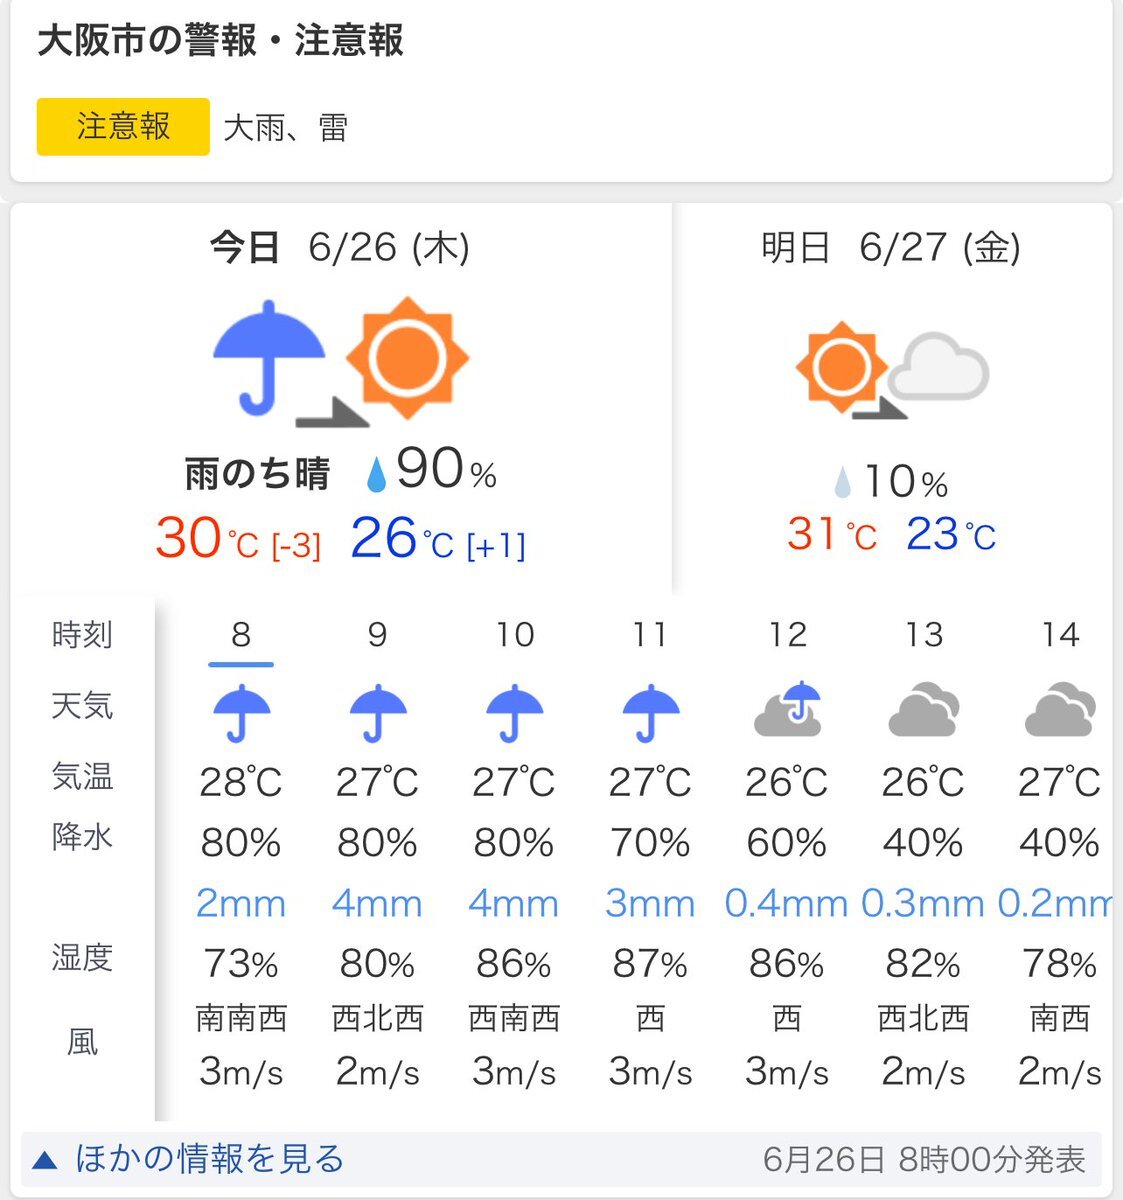Click the 12 o'clock cloud with umbrella icon

coord(787,708)
